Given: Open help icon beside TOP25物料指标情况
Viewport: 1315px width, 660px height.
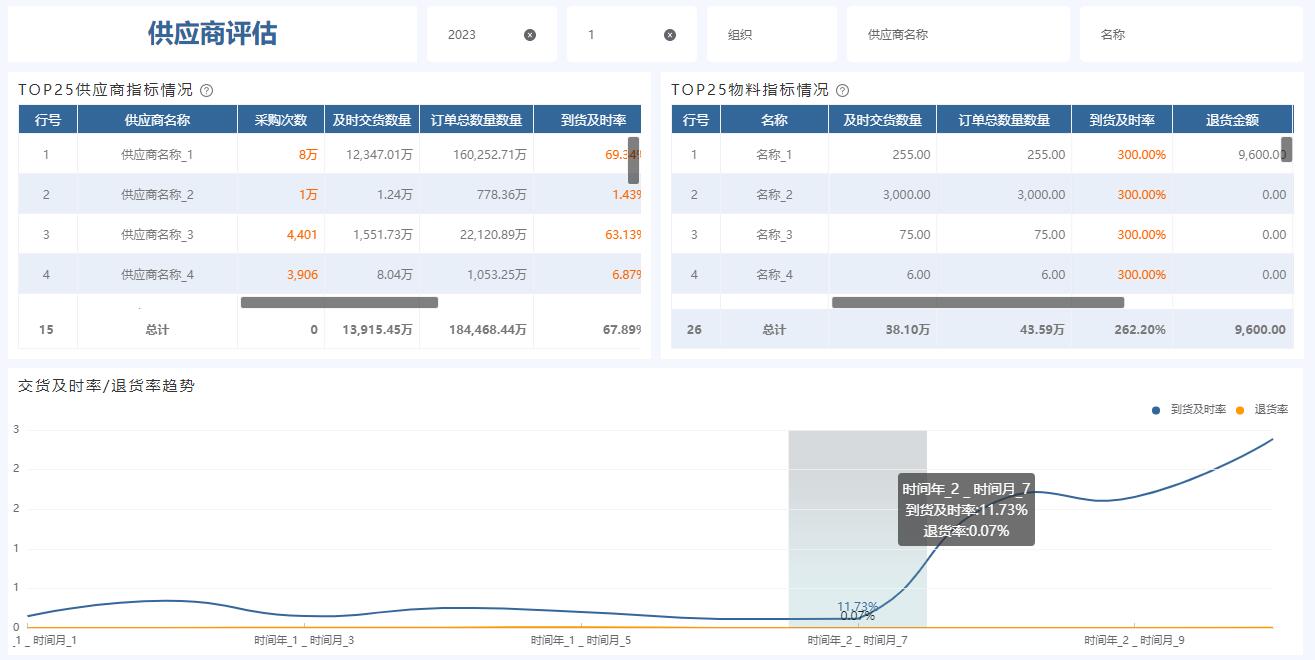Looking at the screenshot, I should pos(842,90).
